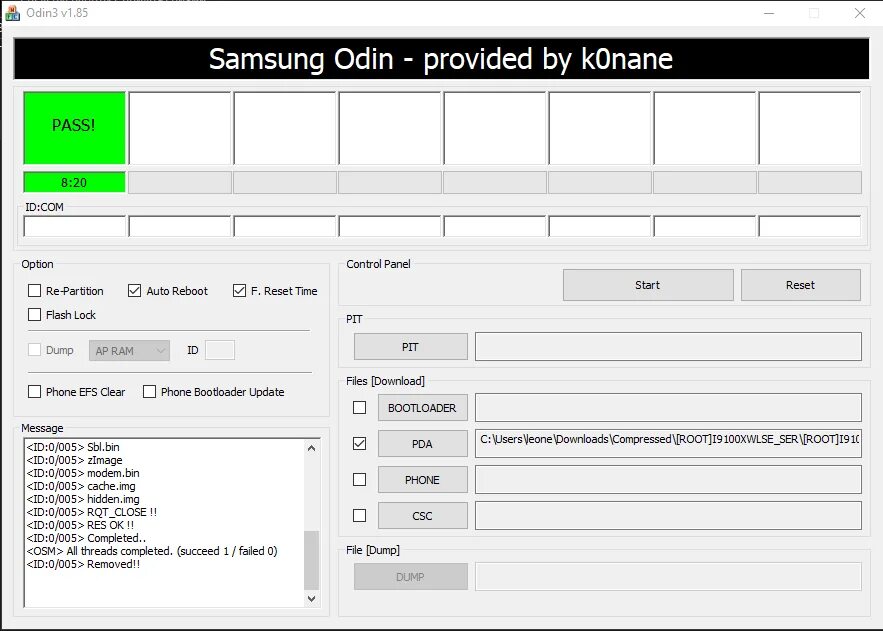
Task: Click the PIT file path field
Action: pos(668,346)
